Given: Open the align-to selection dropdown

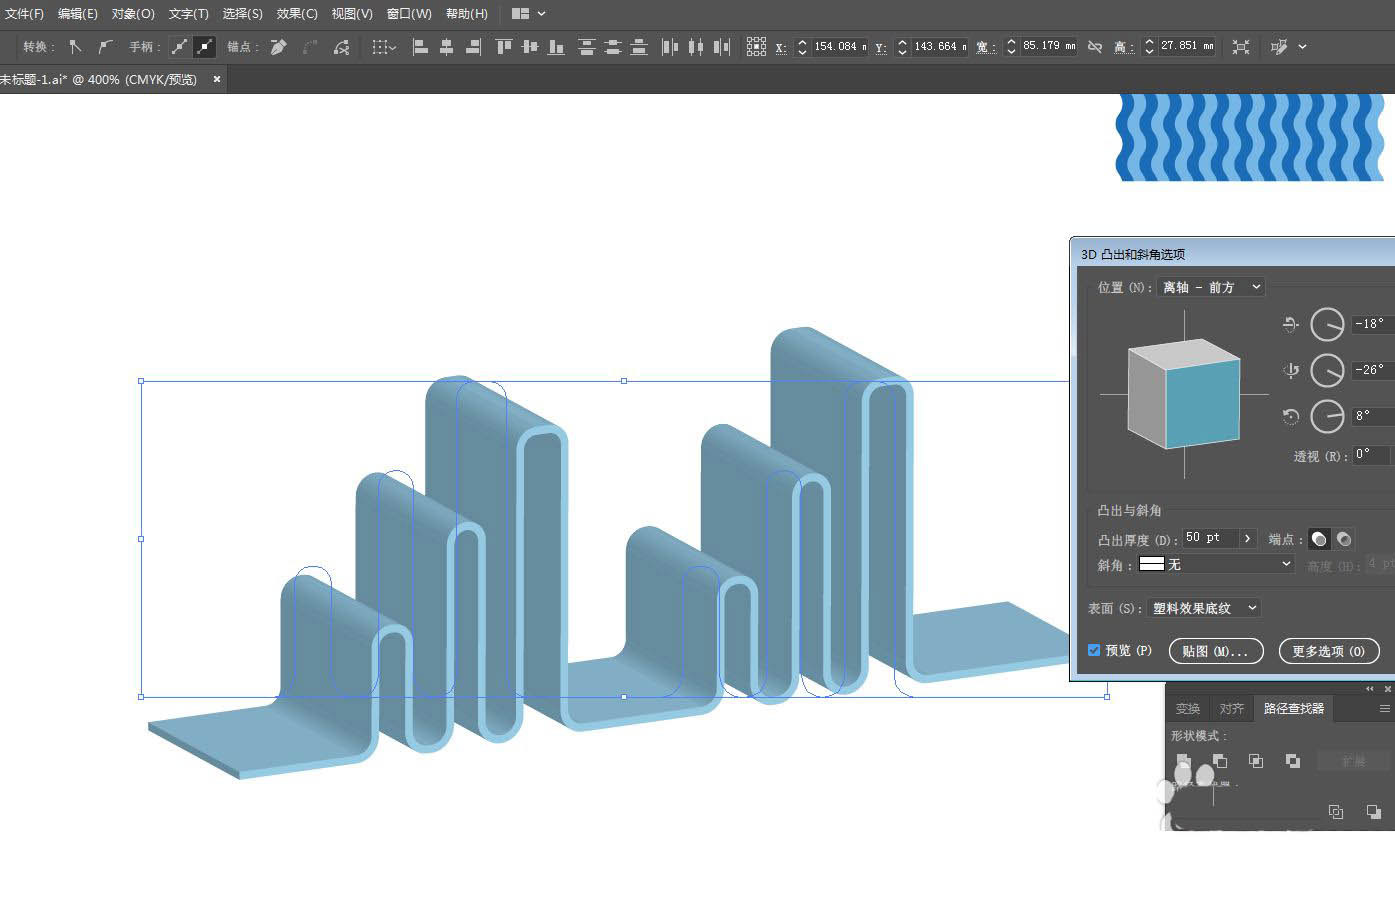Looking at the screenshot, I should 384,47.
